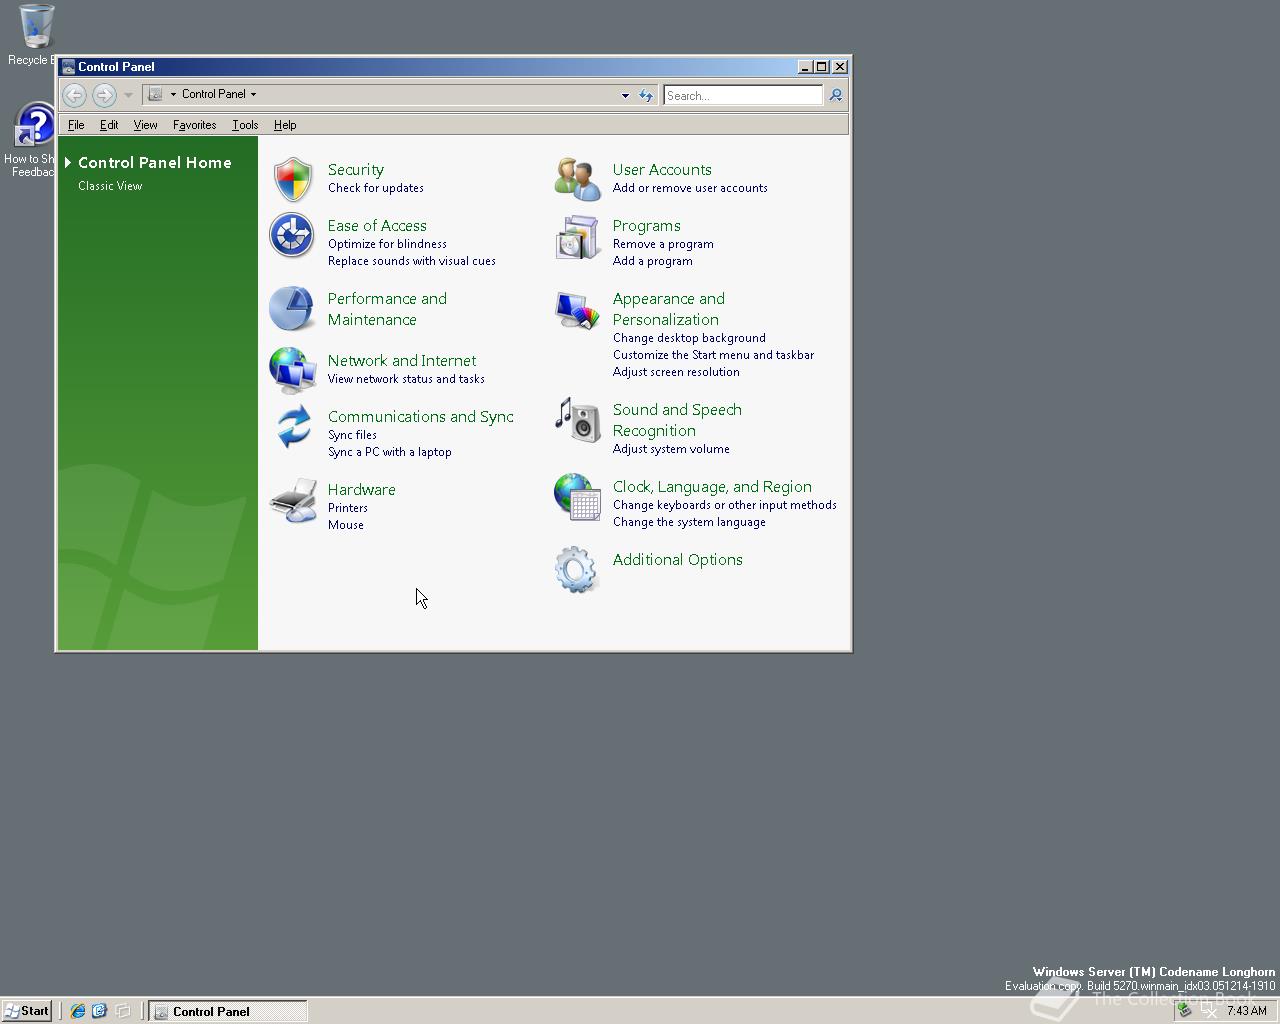Click Sync files link
The height and width of the screenshot is (1024, 1280).
coord(352,435)
